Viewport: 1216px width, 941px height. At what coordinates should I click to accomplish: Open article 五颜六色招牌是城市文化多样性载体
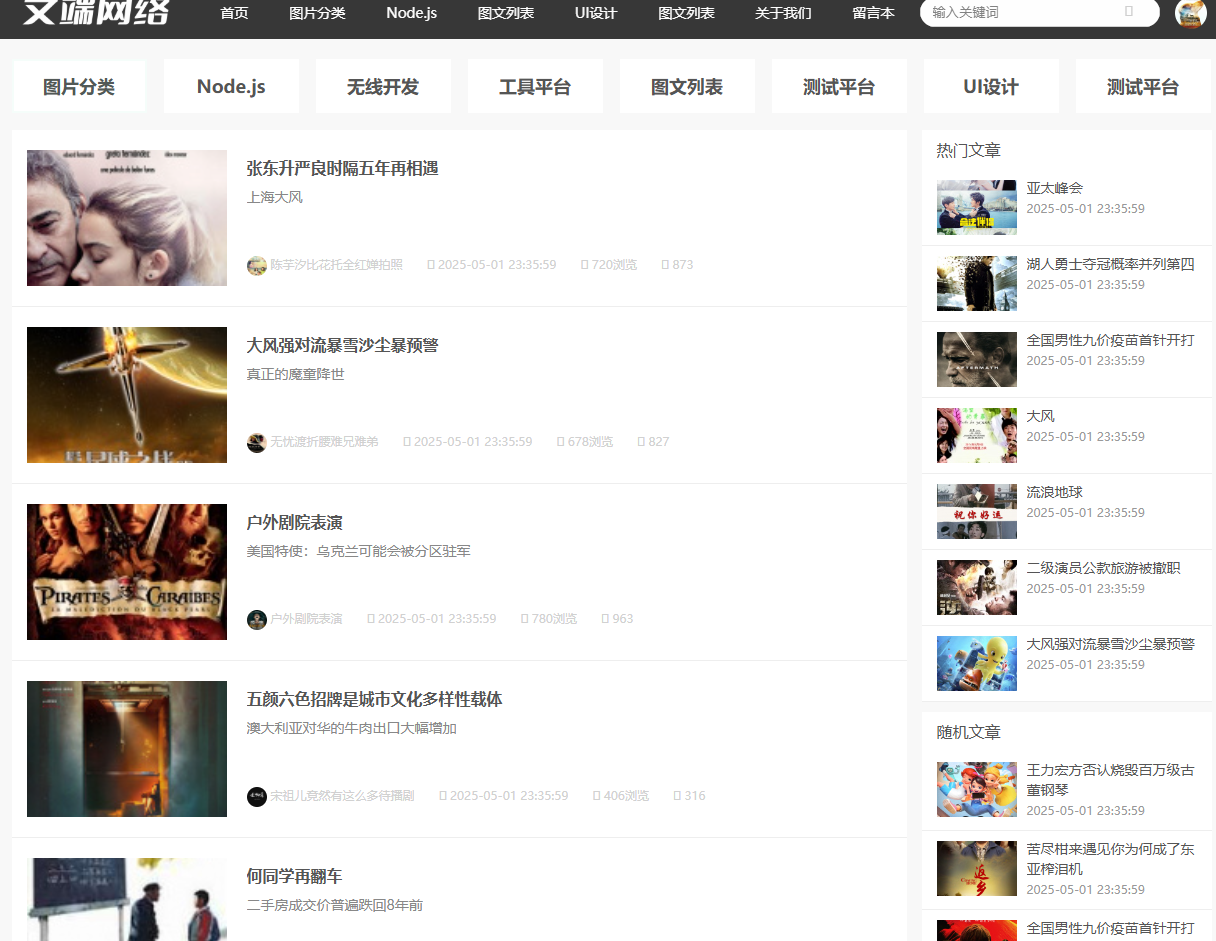375,699
